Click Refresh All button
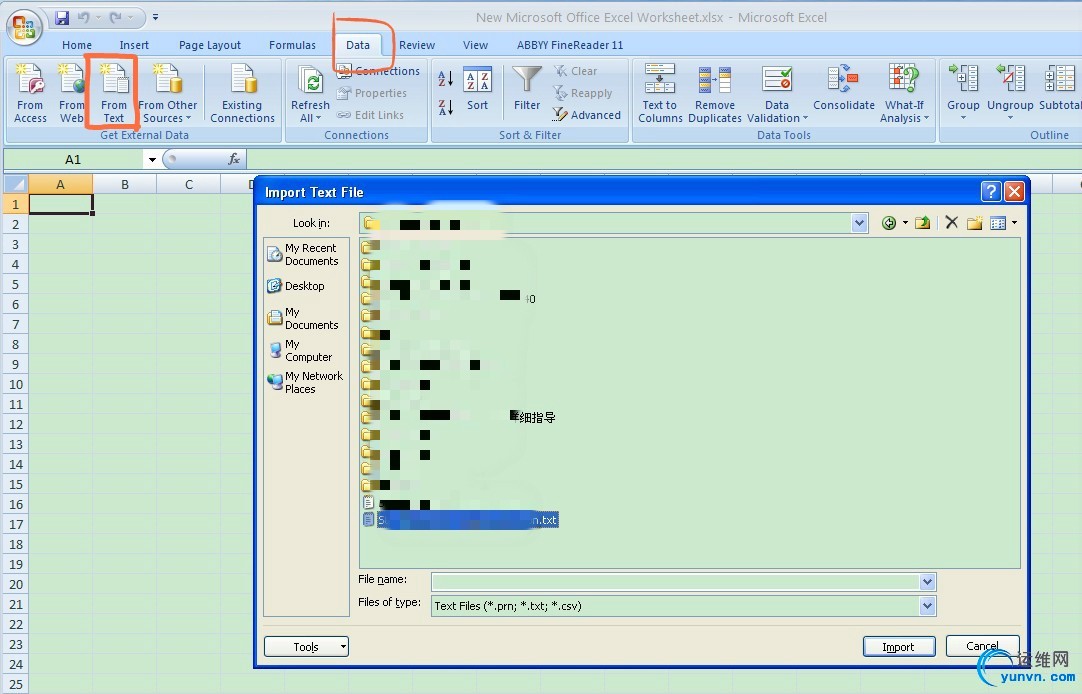Screen dimensions: 1082x694 310,93
